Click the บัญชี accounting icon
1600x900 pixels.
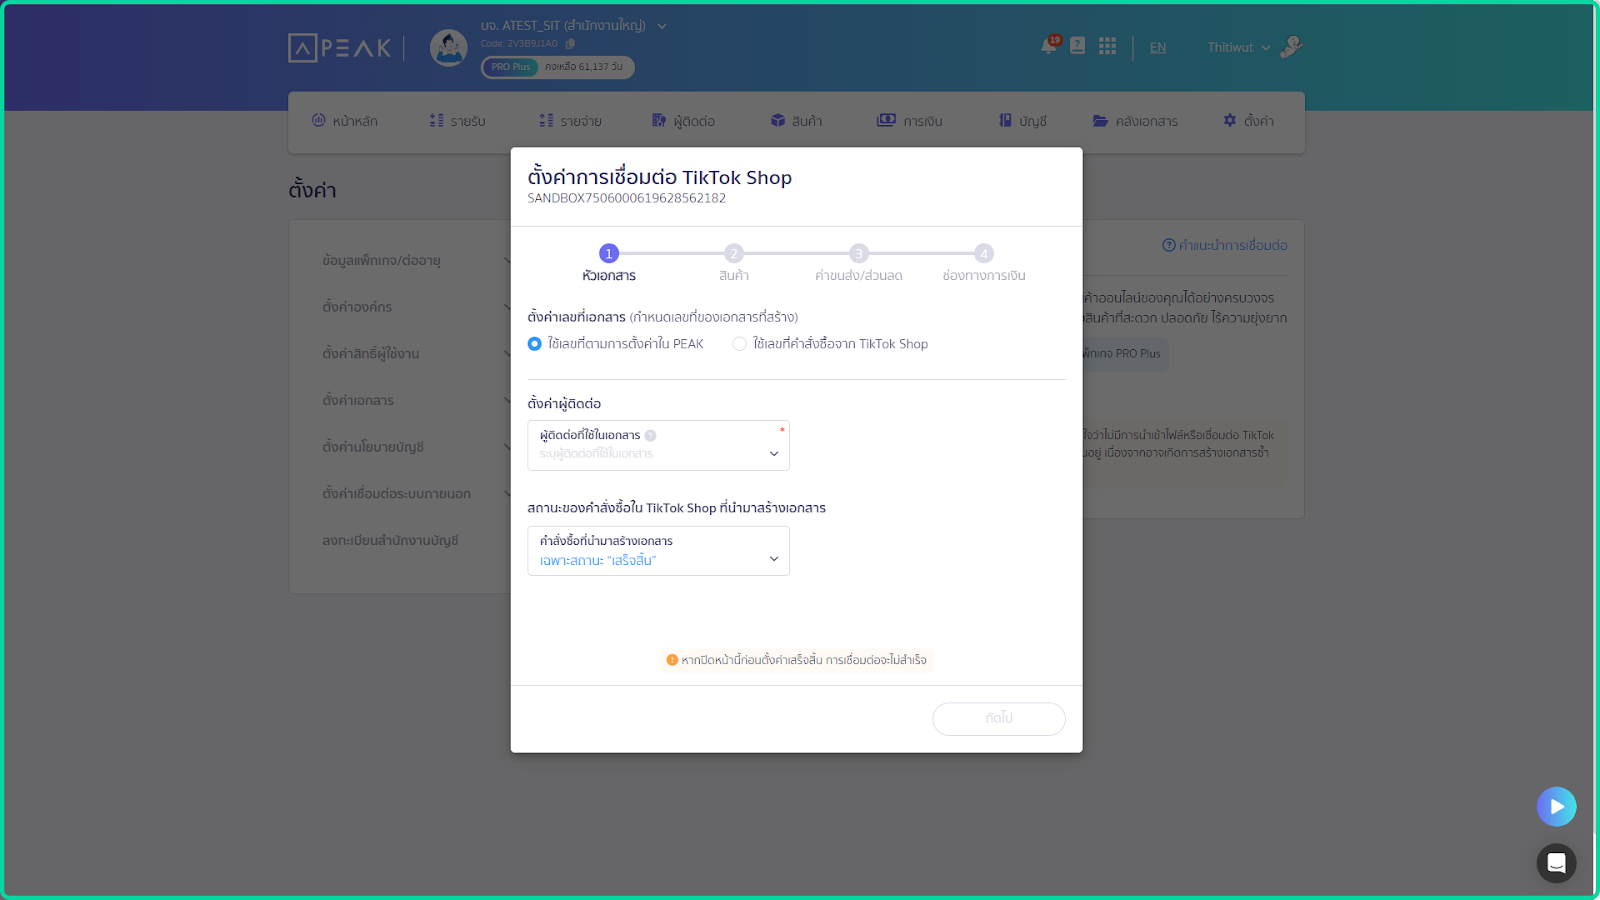(x=1005, y=120)
